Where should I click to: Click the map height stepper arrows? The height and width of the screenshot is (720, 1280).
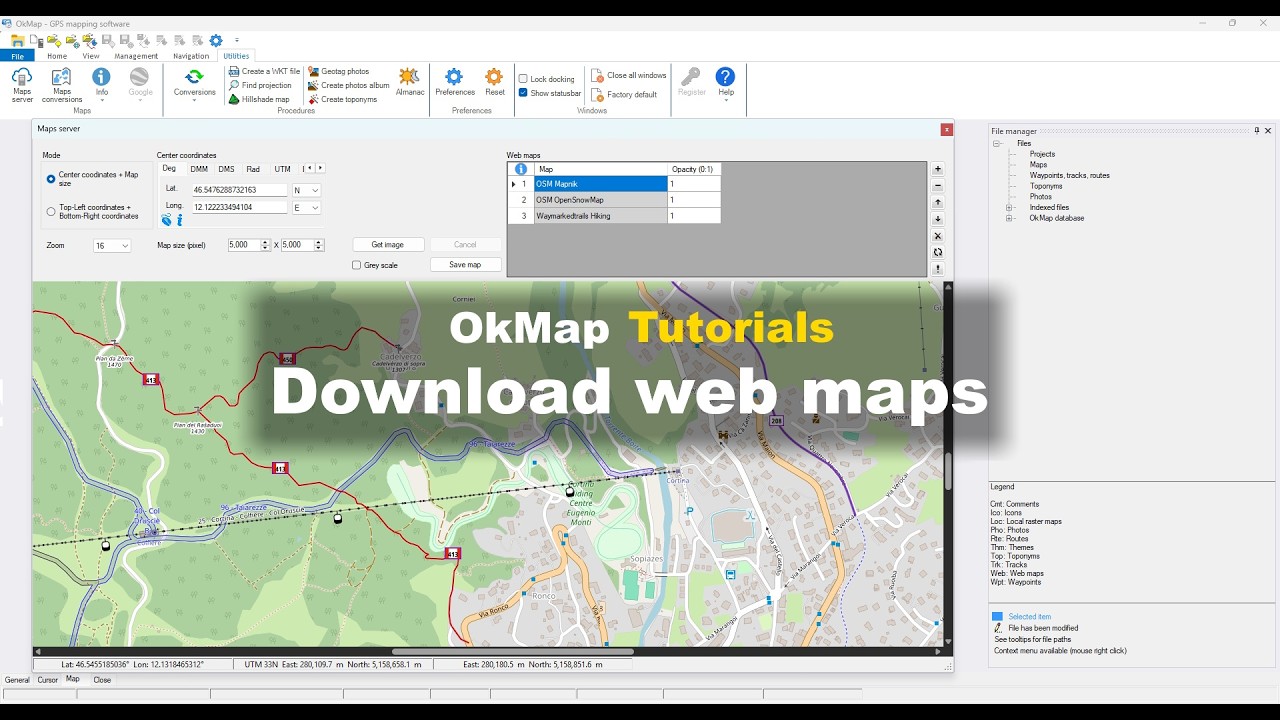pyautogui.click(x=319, y=245)
